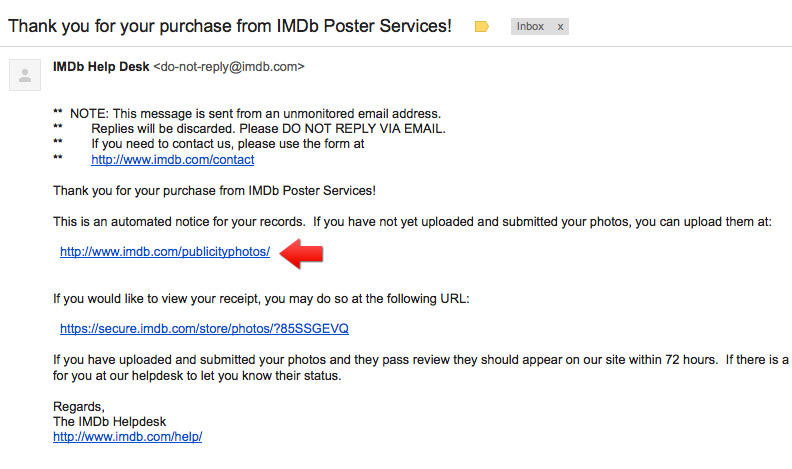Open the imdb.com/contact link

click(x=172, y=160)
